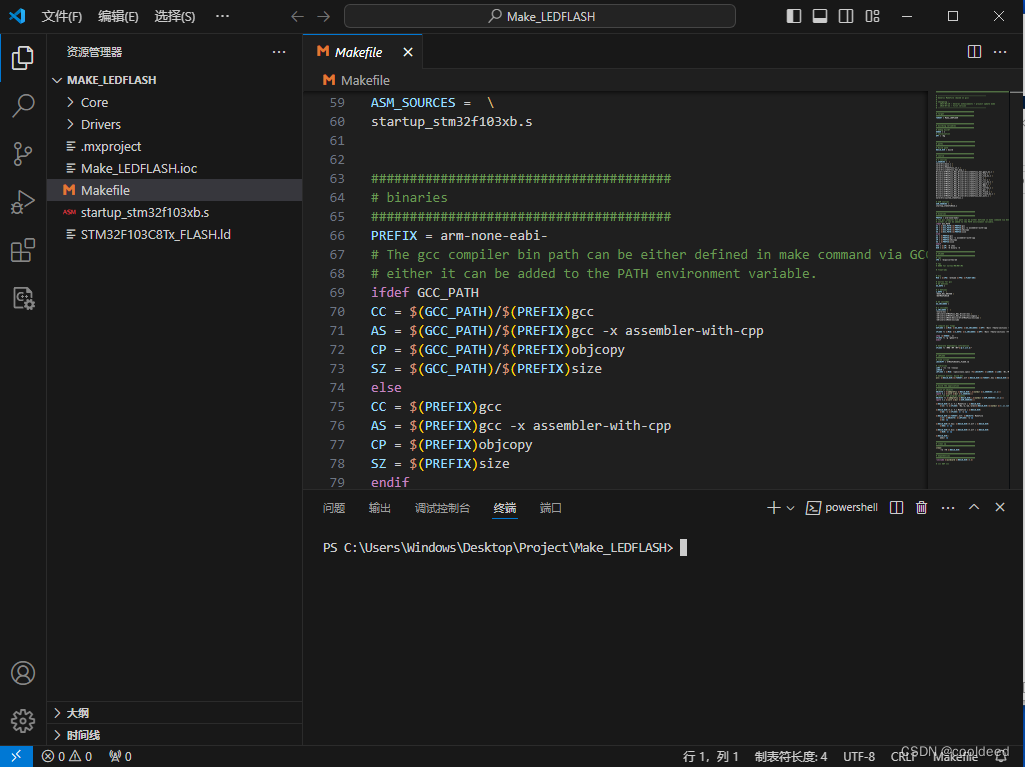This screenshot has width=1025, height=767.
Task: Split the editor to the right
Action: pos(974,52)
